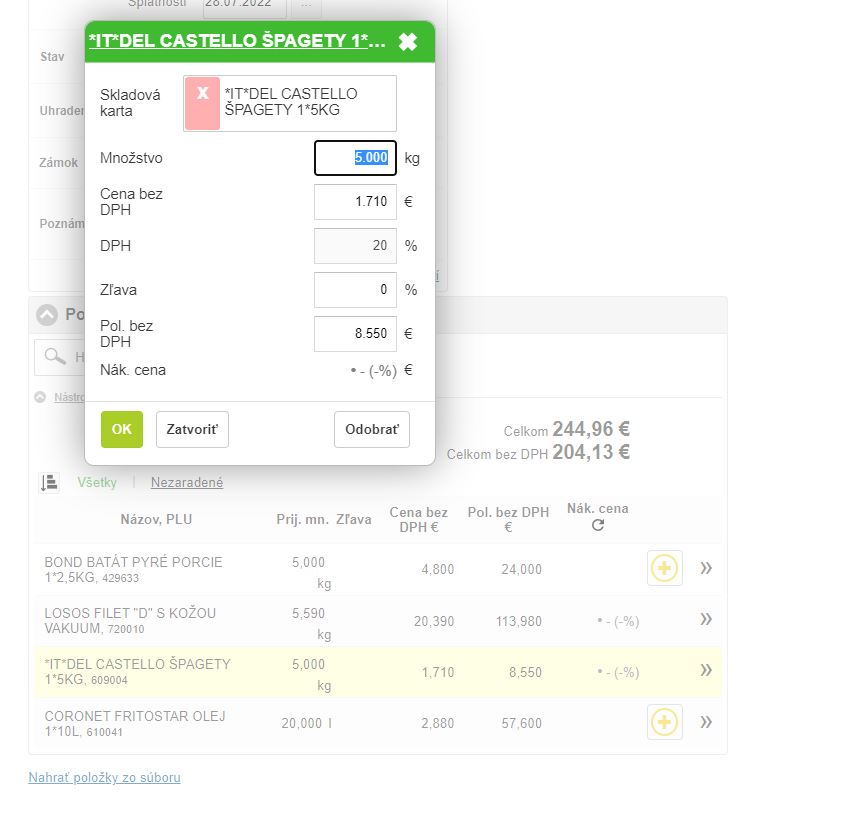863x814 pixels.
Task: Click the Cena bez DPH input
Action: point(355,202)
